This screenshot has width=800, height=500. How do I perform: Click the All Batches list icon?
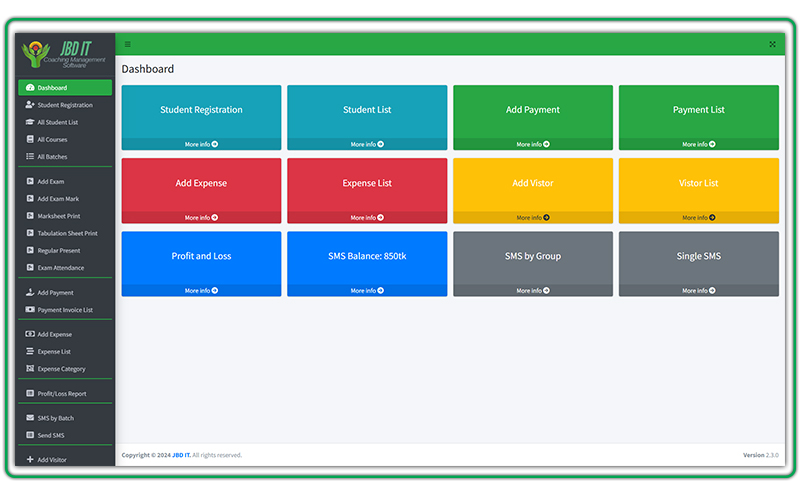point(30,157)
